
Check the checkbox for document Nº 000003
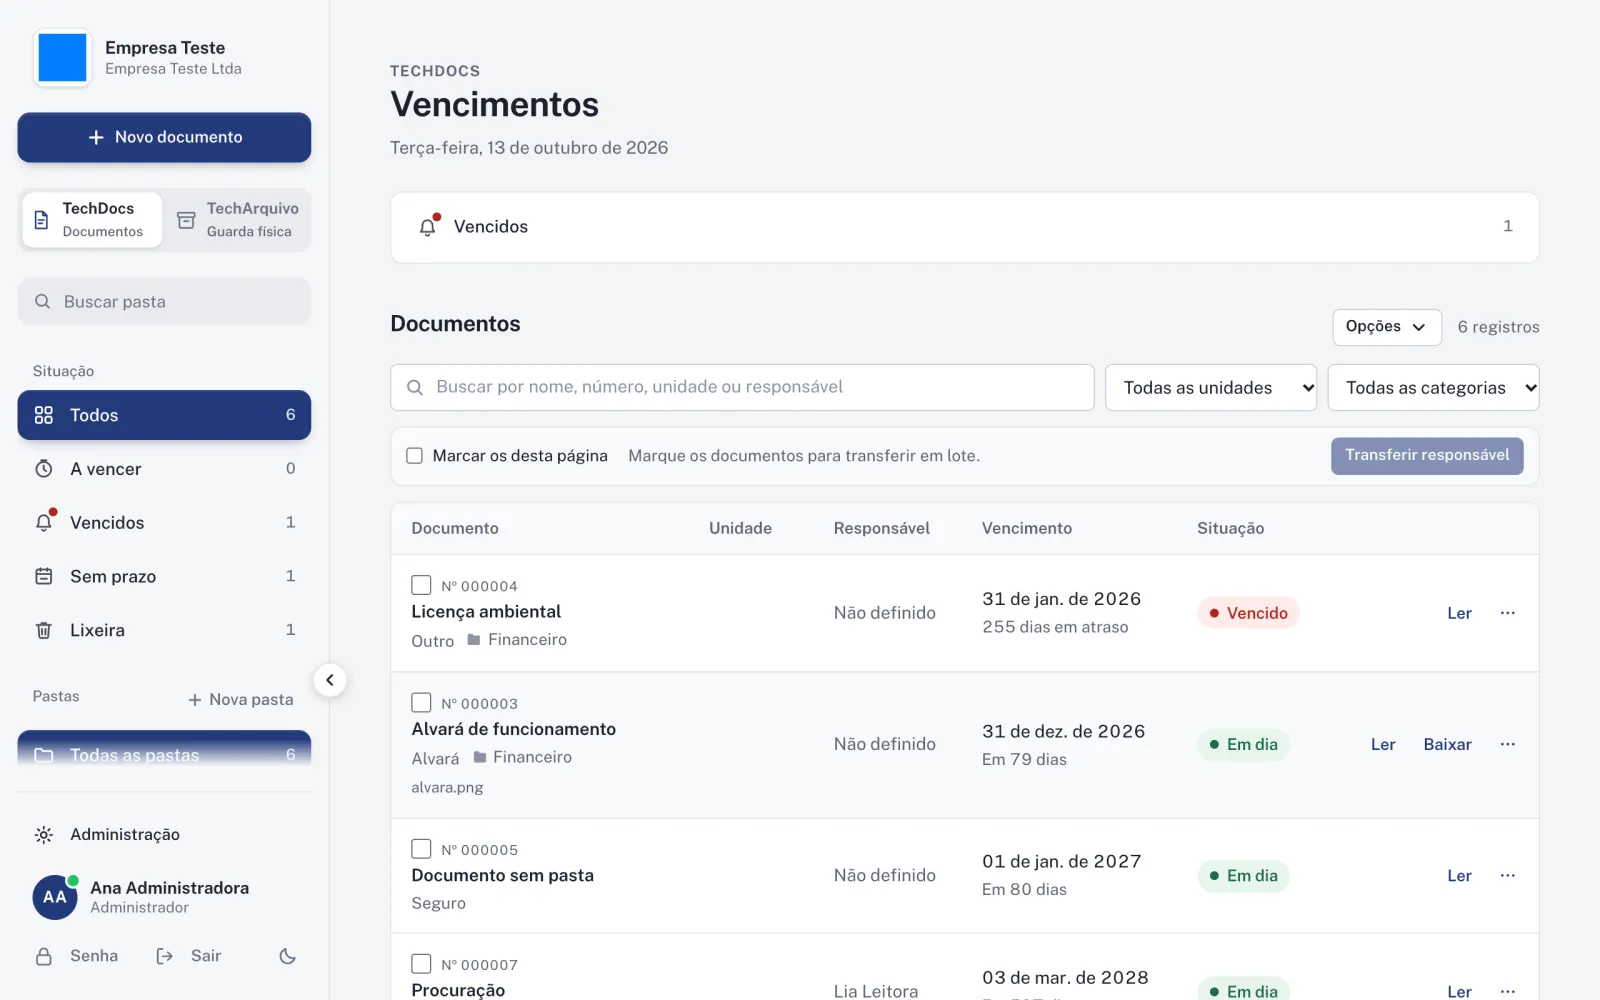tap(421, 703)
